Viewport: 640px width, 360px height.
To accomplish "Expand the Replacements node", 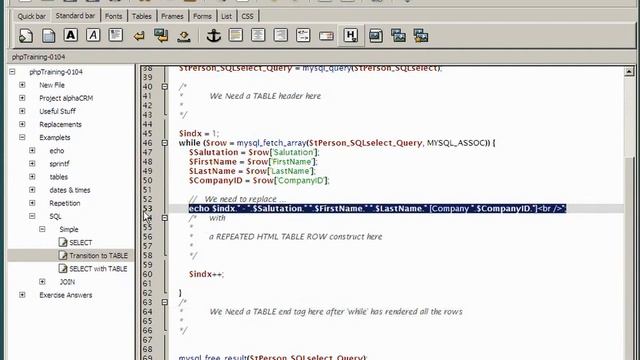I will click(x=22, y=124).
